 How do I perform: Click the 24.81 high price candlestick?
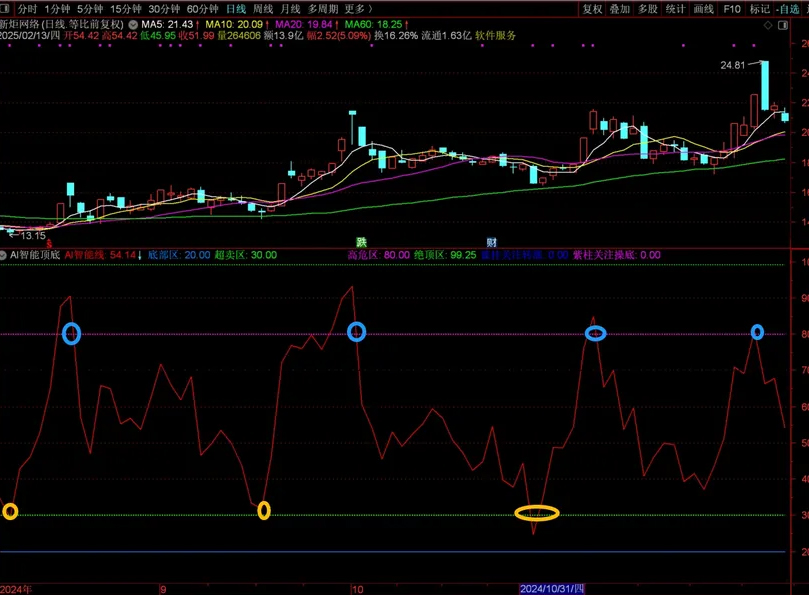pyautogui.click(x=764, y=85)
